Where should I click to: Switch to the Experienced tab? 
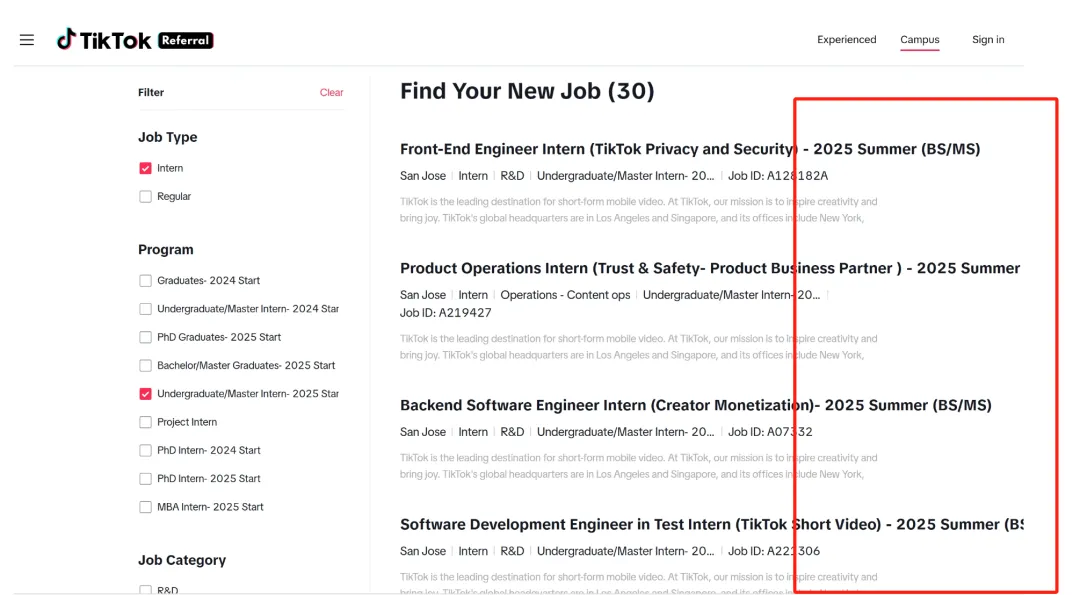(847, 39)
